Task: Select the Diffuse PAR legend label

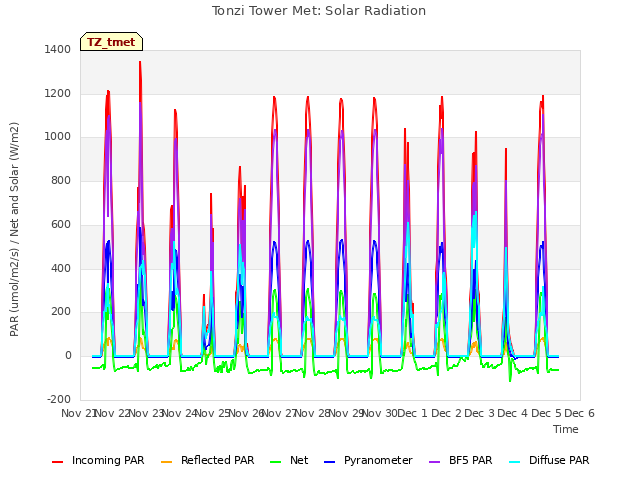Action: 559,460
